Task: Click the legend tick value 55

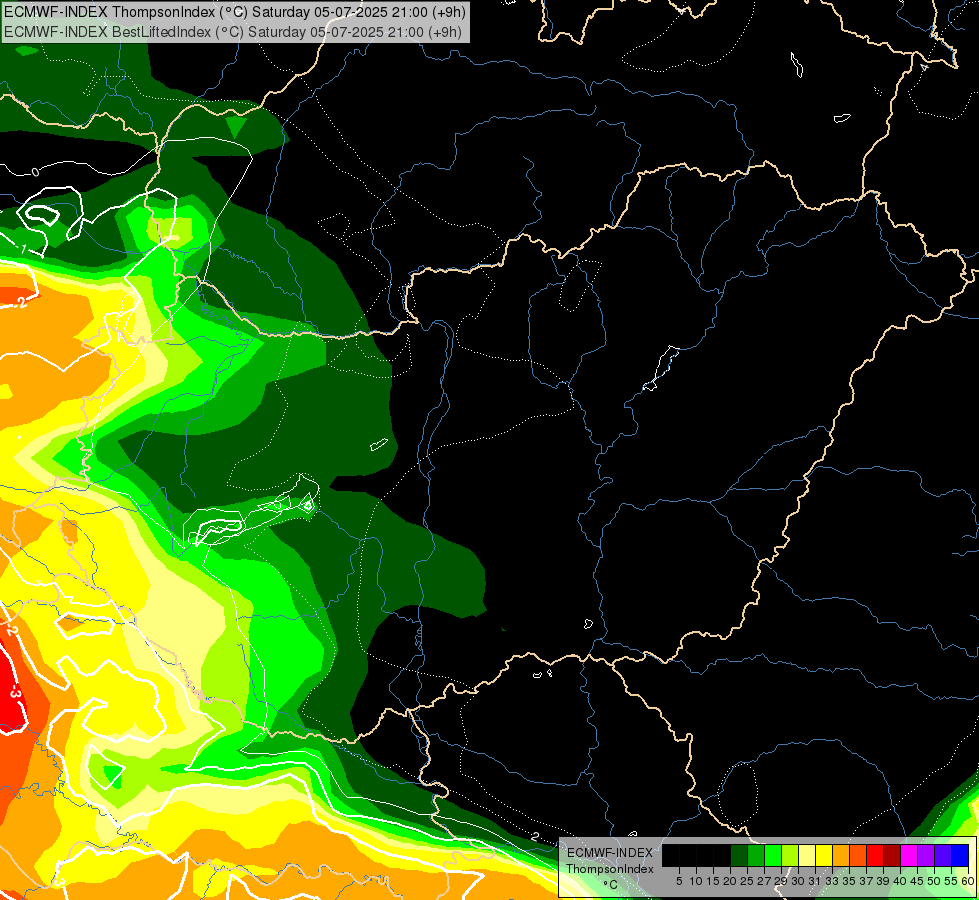Action: click(952, 881)
